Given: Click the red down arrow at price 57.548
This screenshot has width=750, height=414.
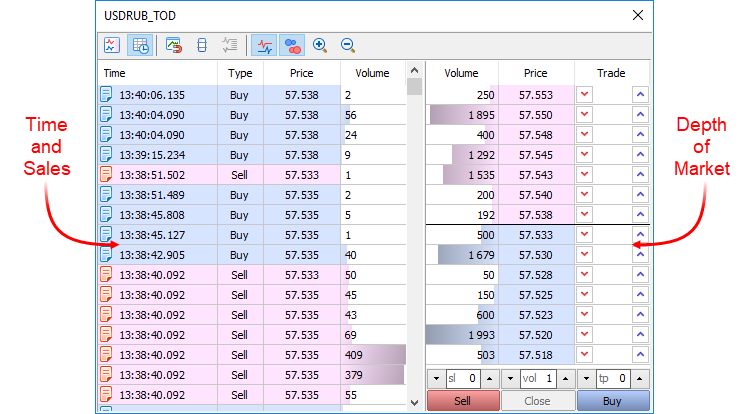Looking at the screenshot, I should (x=585, y=135).
